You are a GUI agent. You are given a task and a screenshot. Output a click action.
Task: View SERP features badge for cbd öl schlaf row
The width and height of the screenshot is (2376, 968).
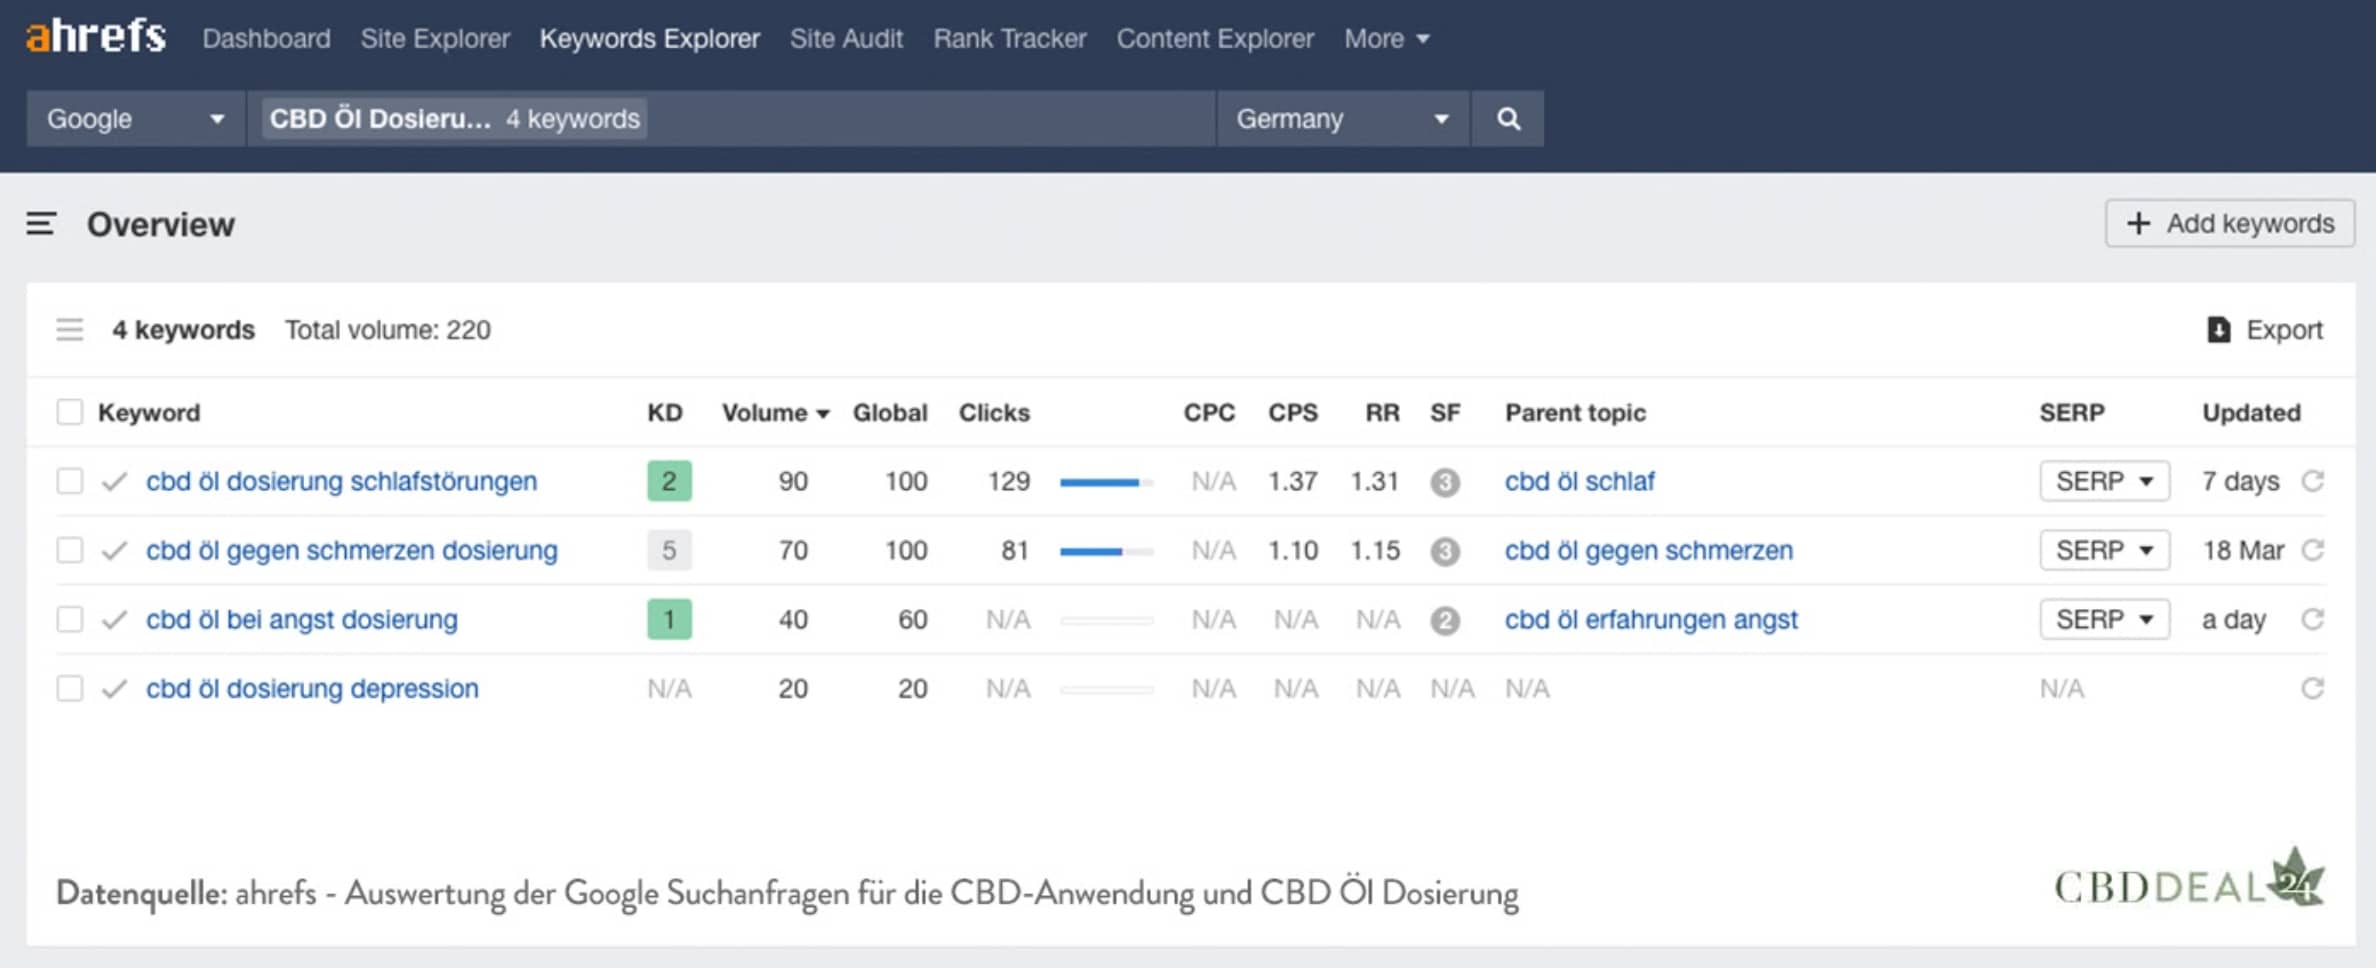point(1445,481)
